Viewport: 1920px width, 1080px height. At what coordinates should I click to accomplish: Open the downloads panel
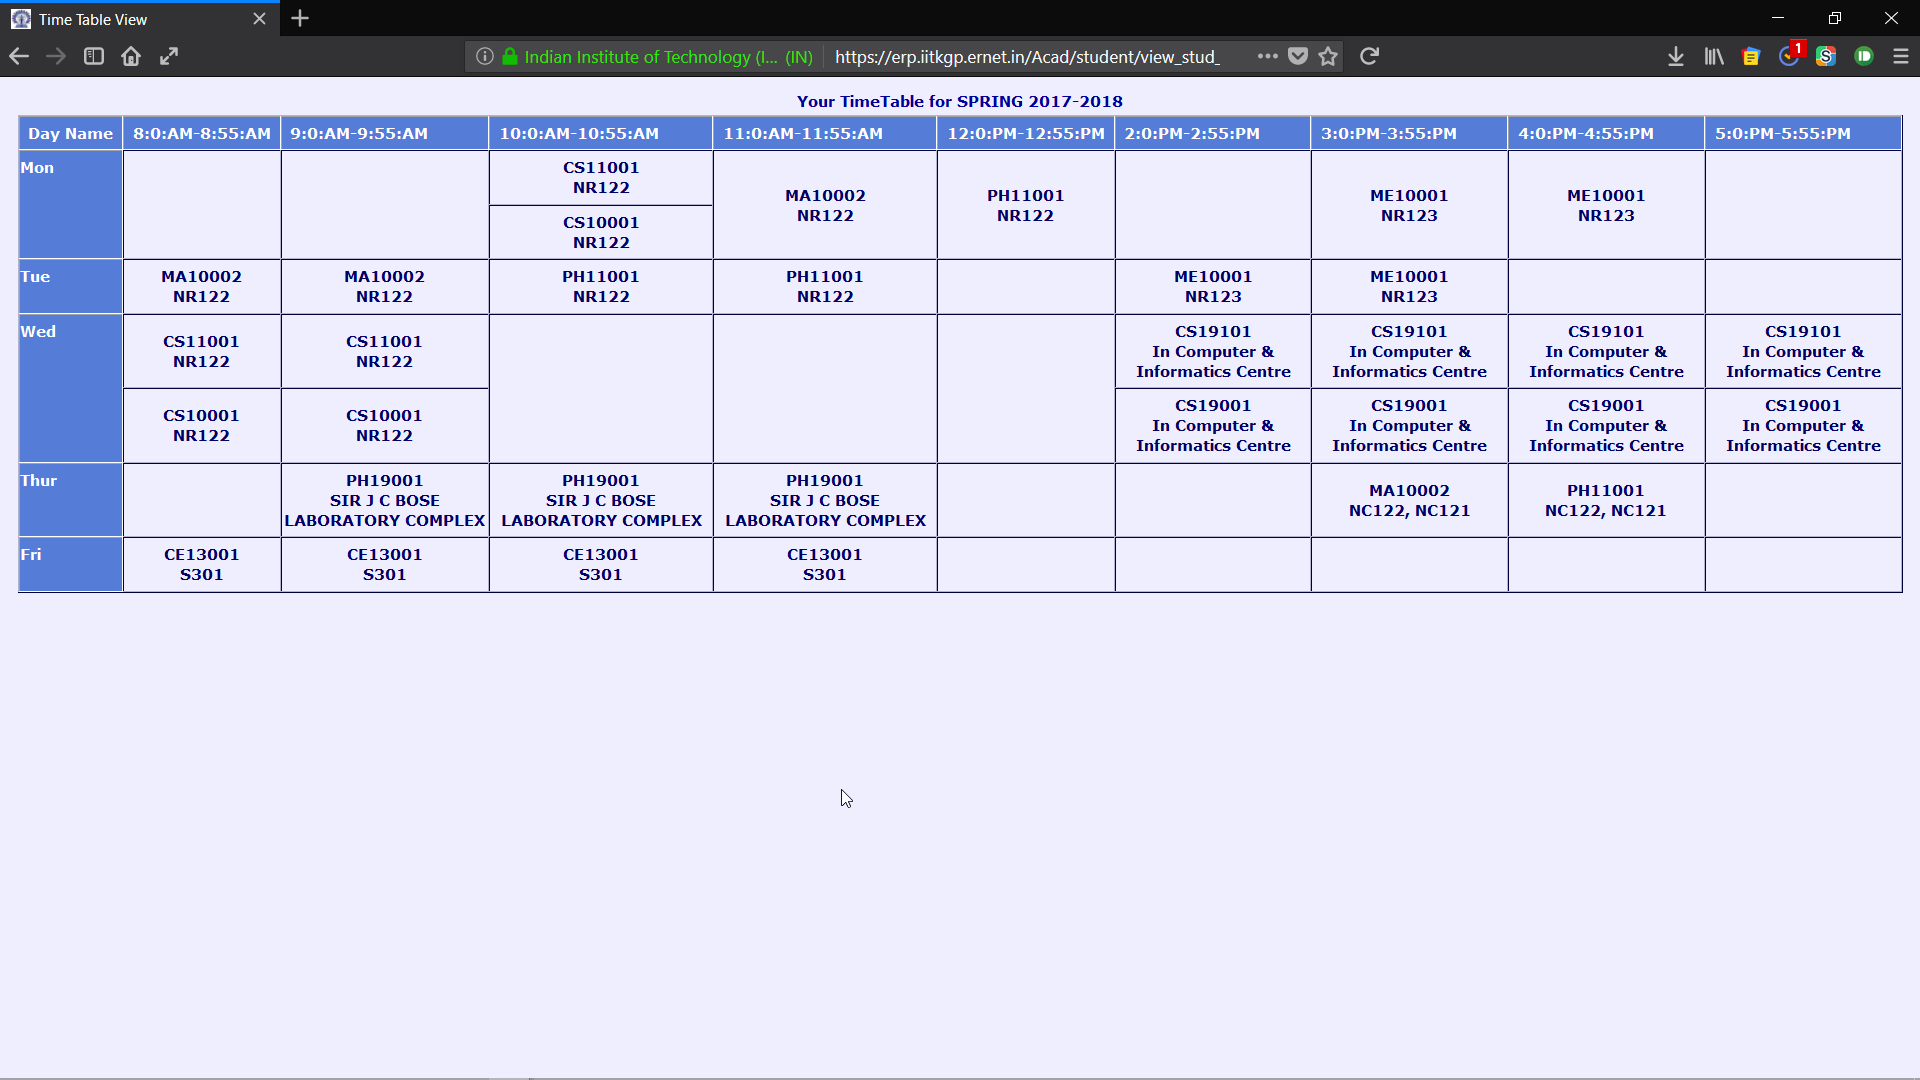[x=1676, y=57]
